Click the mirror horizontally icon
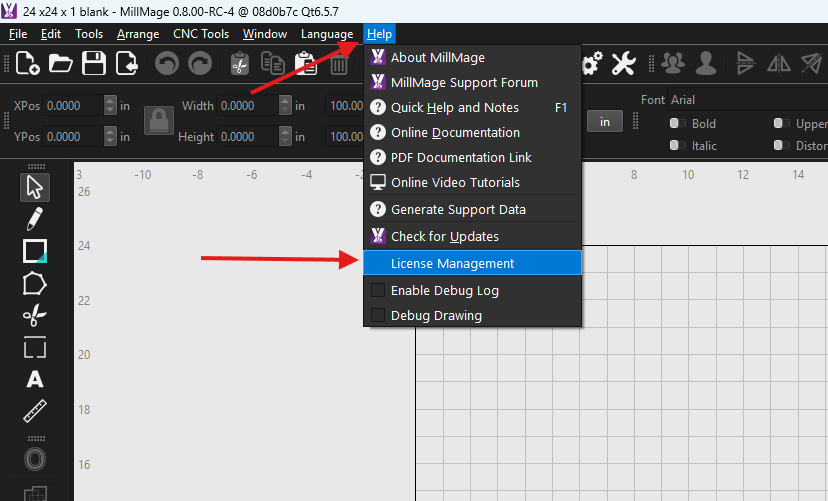 coord(779,64)
